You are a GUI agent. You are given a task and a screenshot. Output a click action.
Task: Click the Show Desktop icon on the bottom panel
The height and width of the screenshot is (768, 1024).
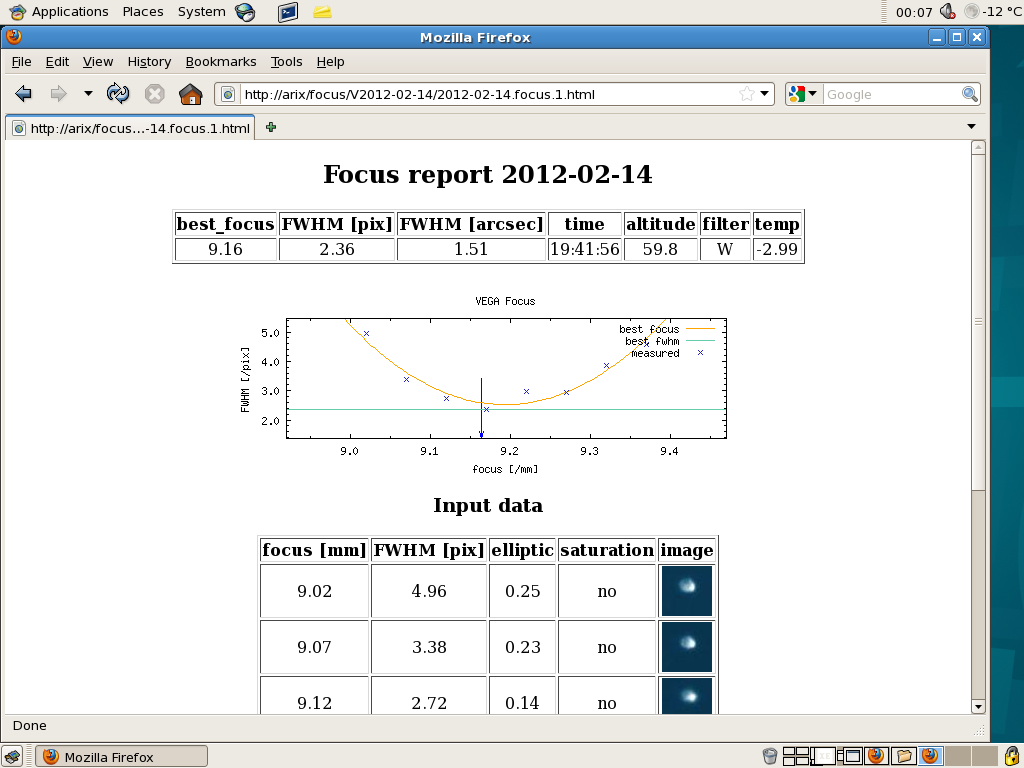[x=12, y=756]
